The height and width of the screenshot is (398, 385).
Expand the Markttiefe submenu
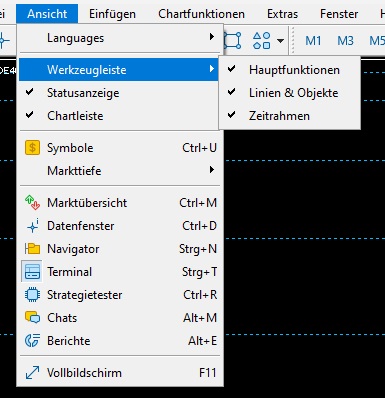[x=120, y=170]
